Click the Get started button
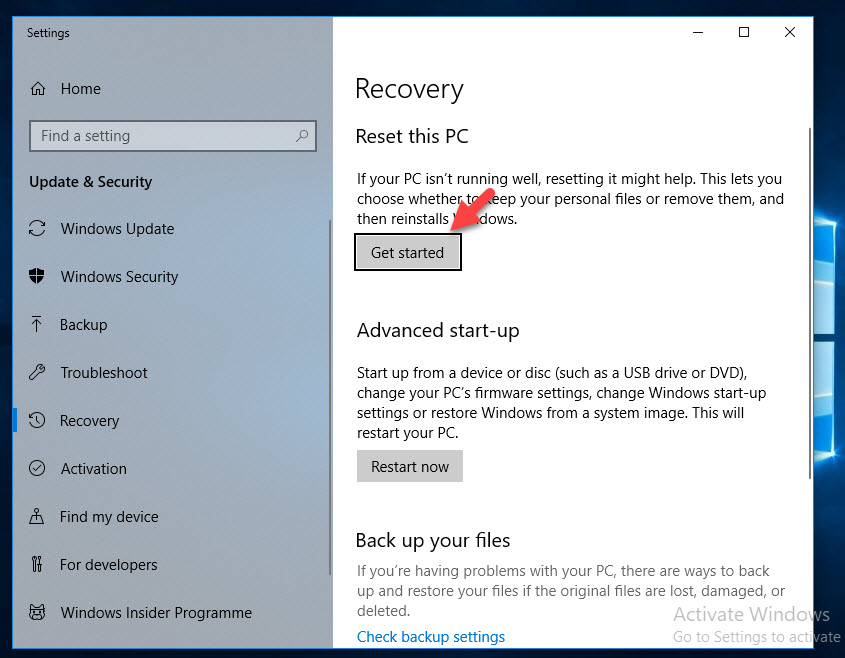 pyautogui.click(x=407, y=252)
